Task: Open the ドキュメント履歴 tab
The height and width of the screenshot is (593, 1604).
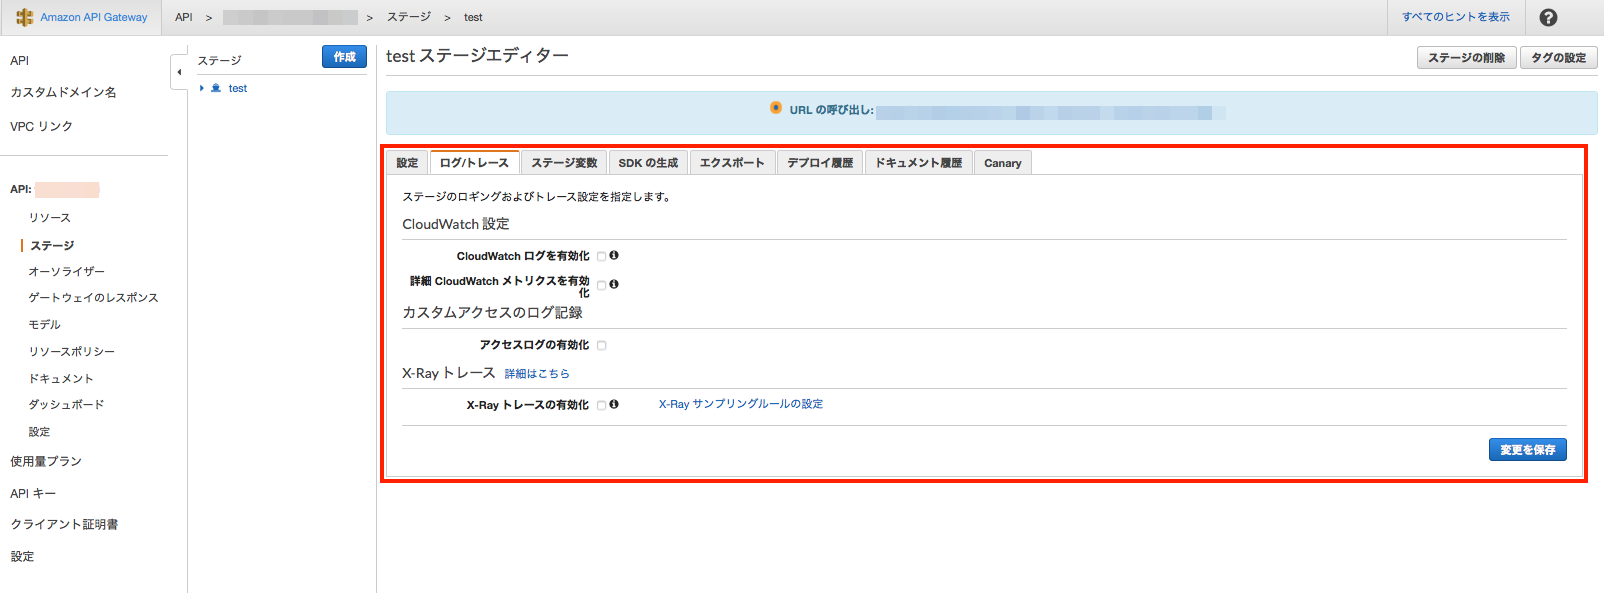Action: coord(919,163)
